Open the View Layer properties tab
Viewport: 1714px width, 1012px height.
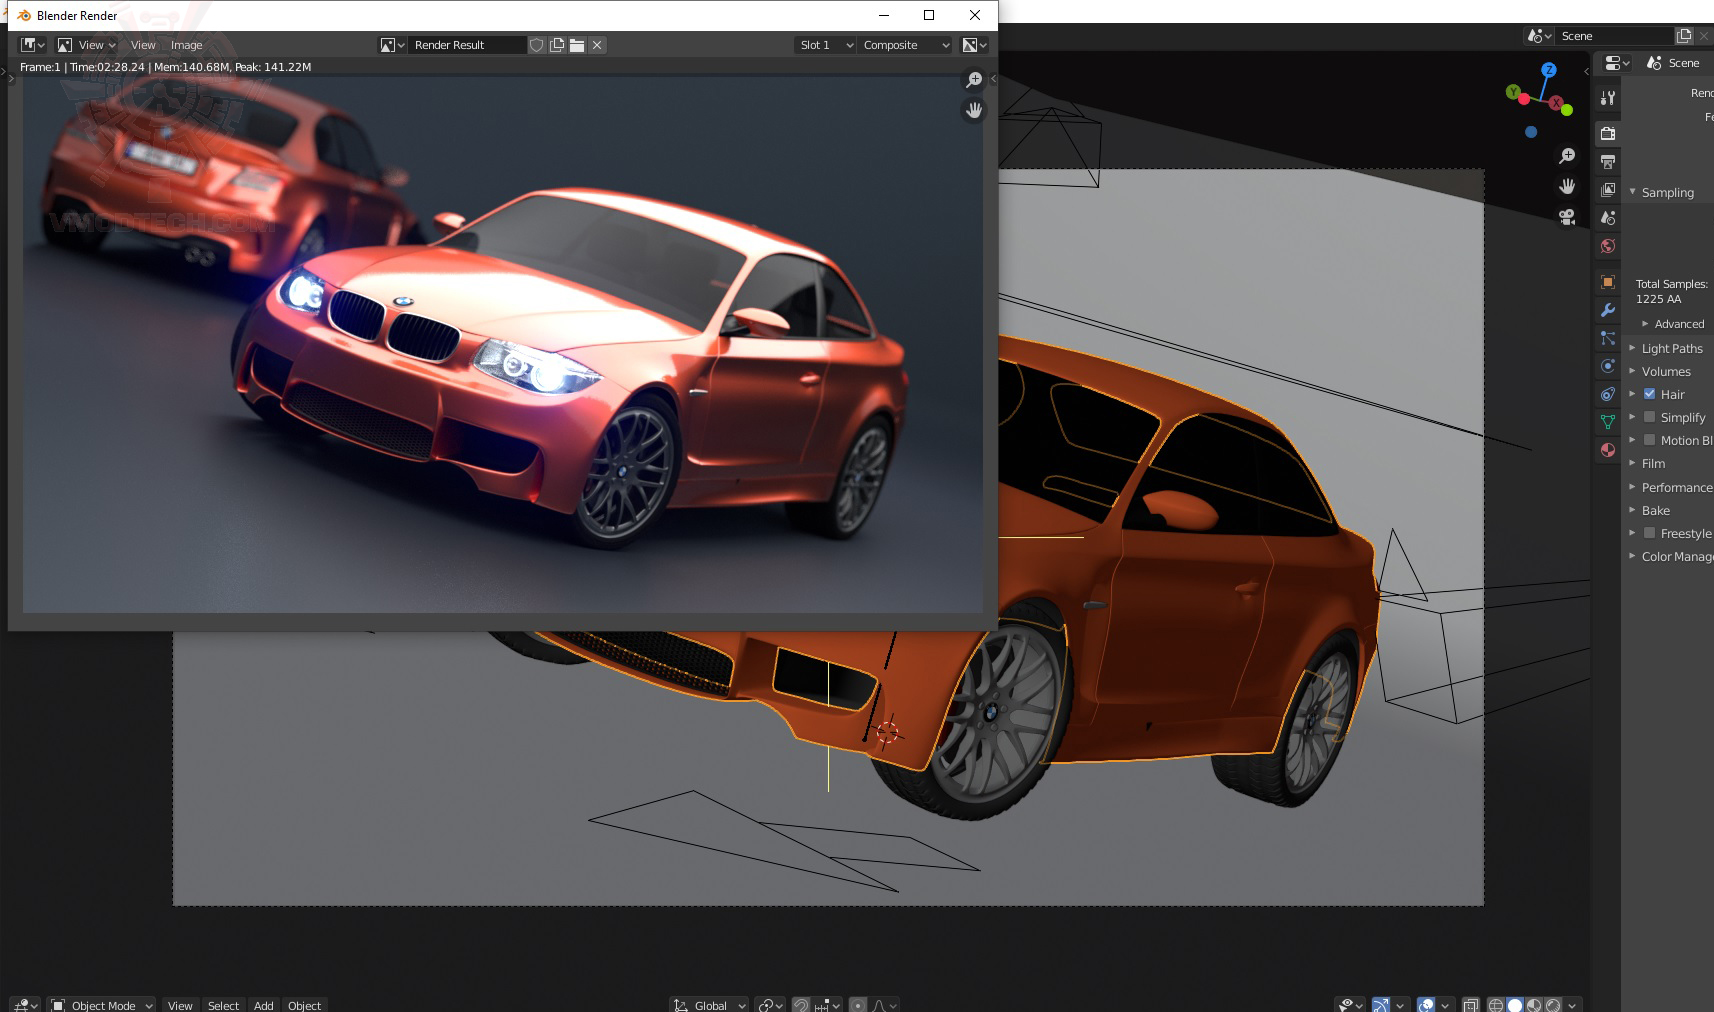click(1608, 189)
